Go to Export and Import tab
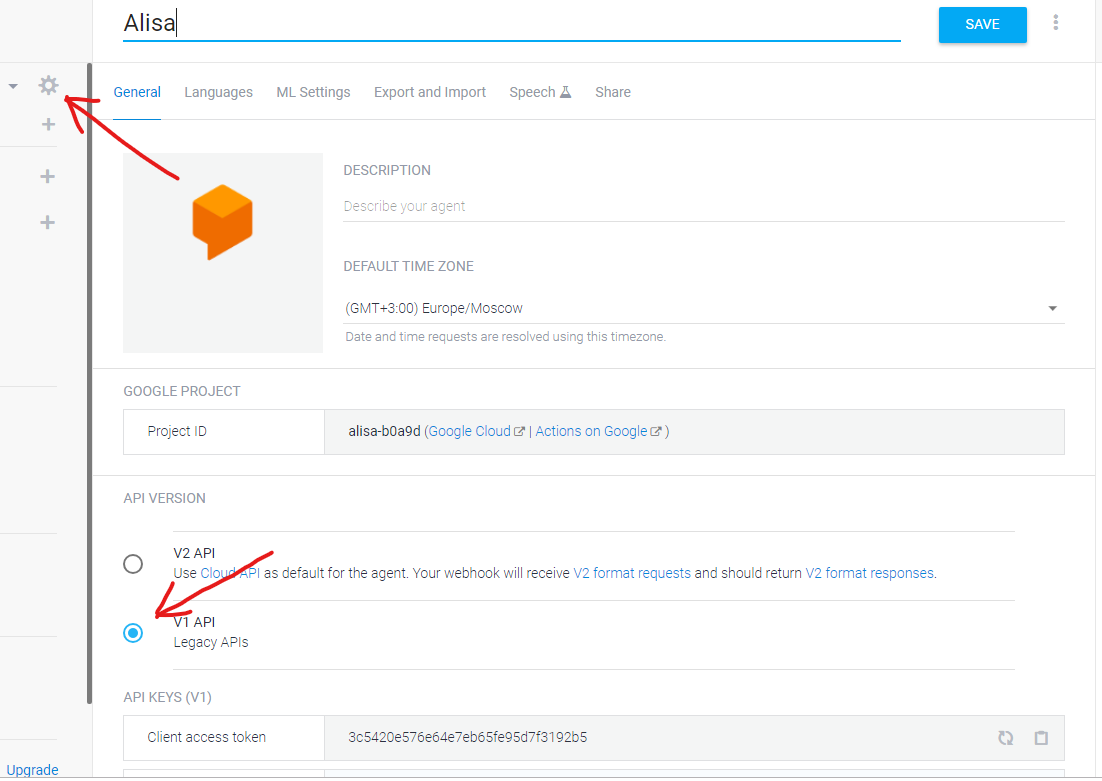This screenshot has height=781, width=1102. [430, 92]
